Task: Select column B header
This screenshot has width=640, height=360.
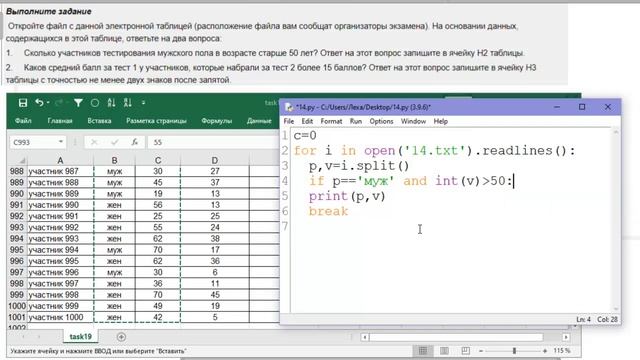Action: click(114, 160)
